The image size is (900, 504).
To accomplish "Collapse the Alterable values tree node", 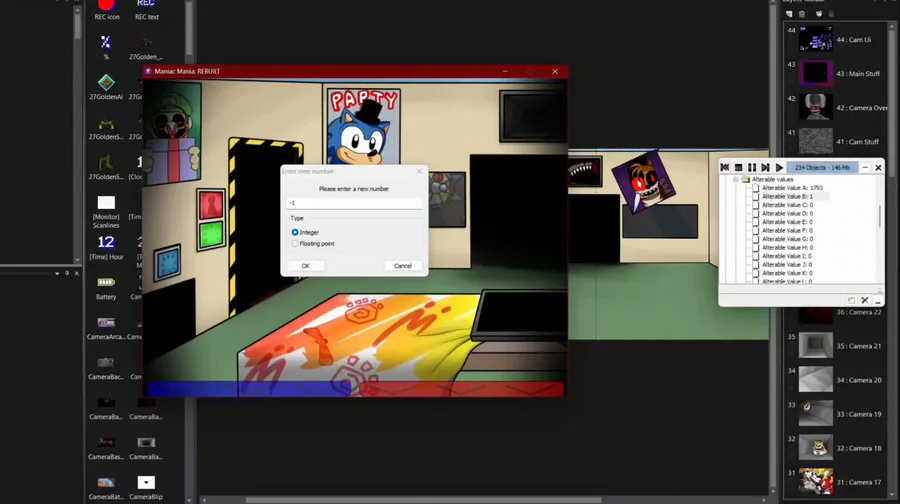I will 736,180.
